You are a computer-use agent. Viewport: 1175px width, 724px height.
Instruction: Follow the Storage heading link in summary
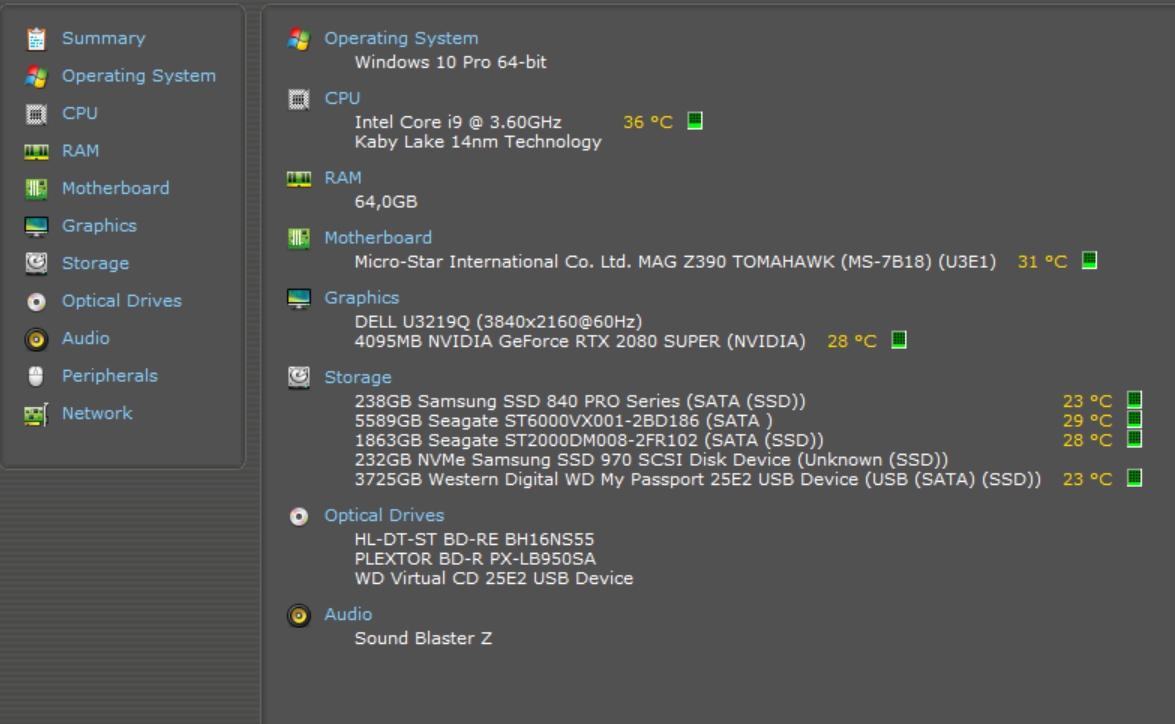click(x=357, y=377)
